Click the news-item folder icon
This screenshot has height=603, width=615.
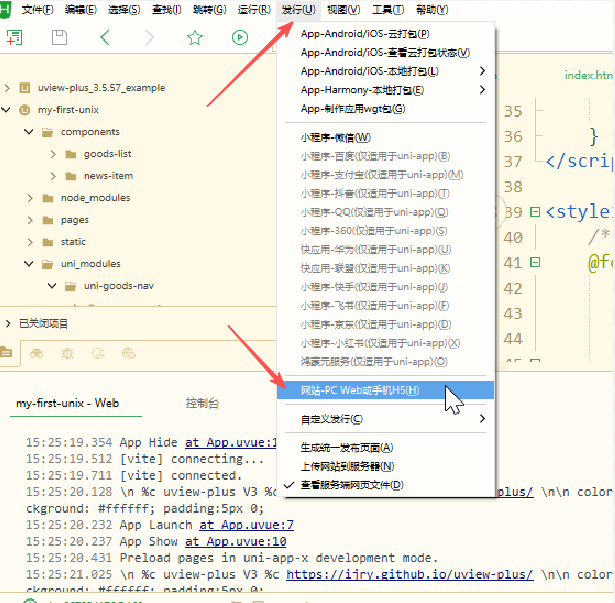(x=71, y=176)
